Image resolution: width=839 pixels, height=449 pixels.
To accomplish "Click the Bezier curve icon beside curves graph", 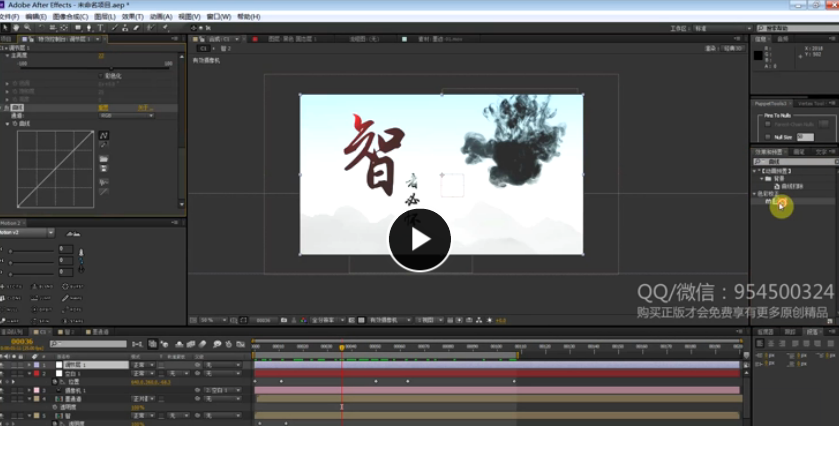I will click(x=104, y=135).
